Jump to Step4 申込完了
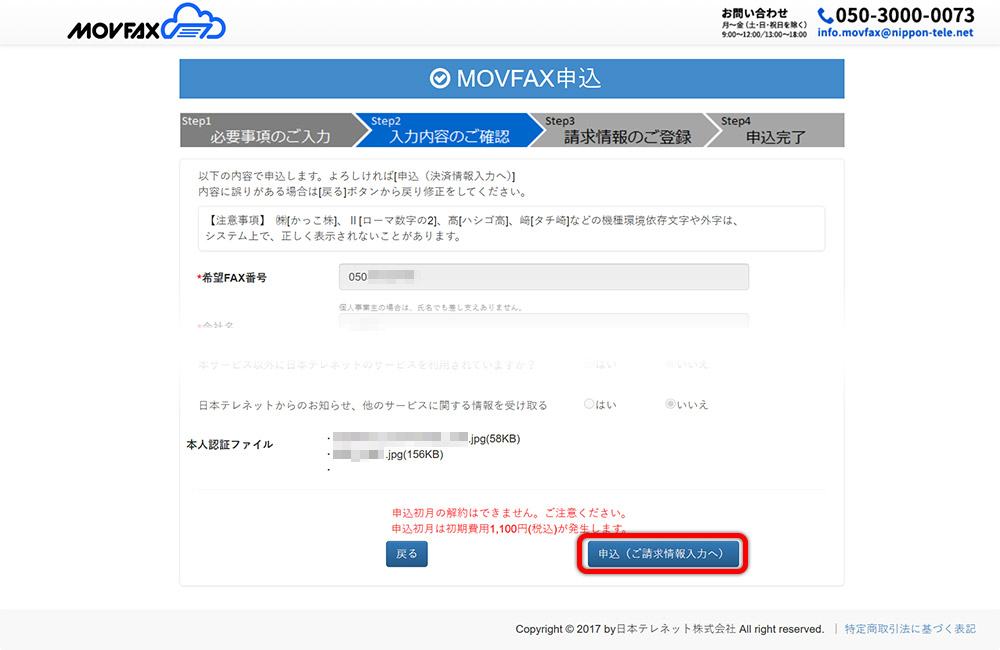1000x650 pixels. 775,130
